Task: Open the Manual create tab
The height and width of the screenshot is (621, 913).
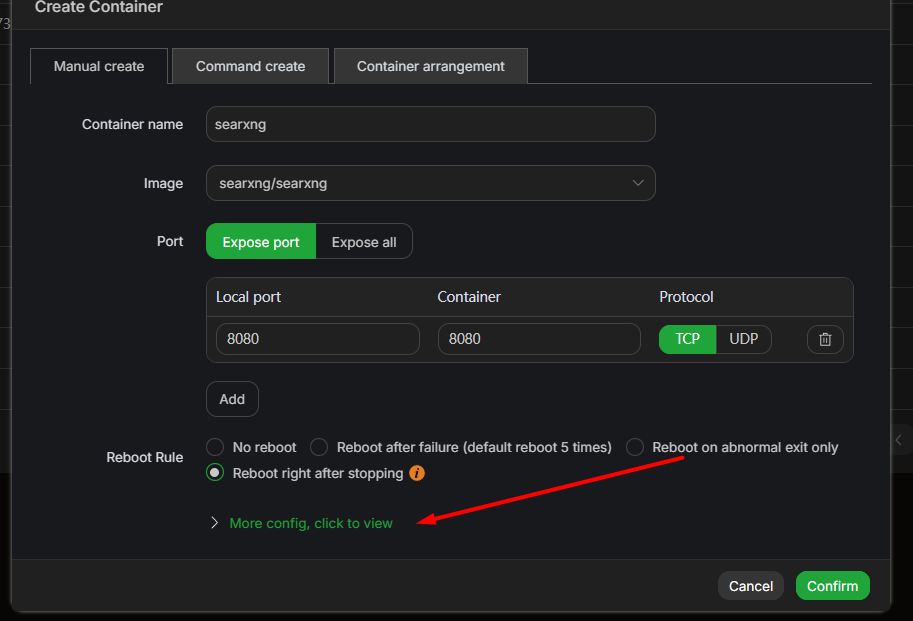Action: tap(99, 66)
